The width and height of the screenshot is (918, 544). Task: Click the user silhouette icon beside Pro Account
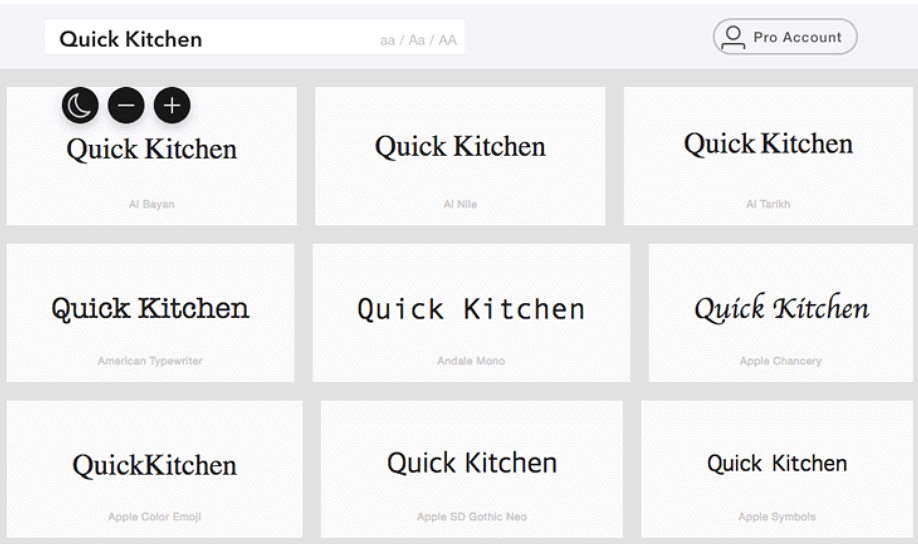point(734,38)
